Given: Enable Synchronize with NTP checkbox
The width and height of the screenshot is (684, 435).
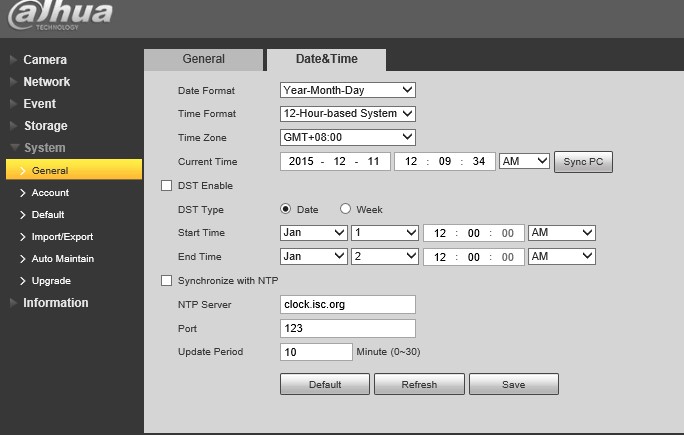Looking at the screenshot, I should pos(166,281).
